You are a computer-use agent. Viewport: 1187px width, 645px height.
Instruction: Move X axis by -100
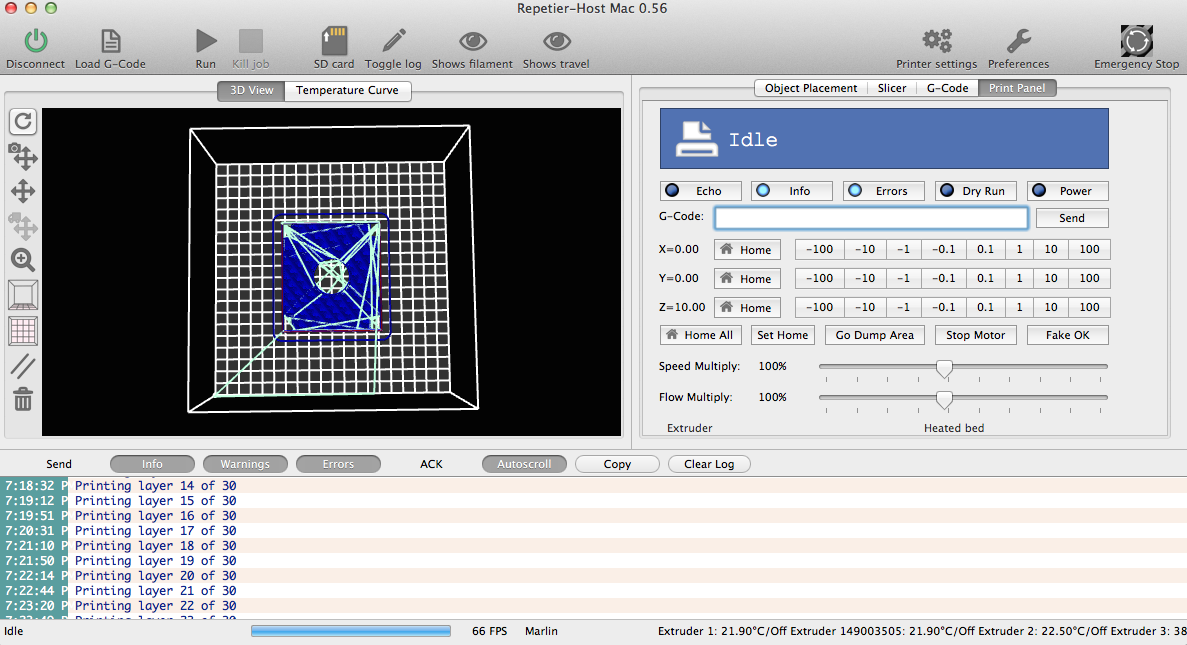coord(819,249)
